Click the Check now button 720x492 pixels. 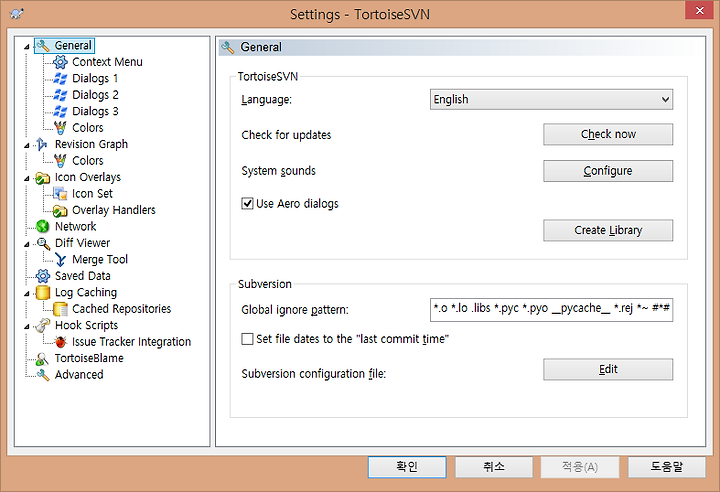tap(608, 134)
